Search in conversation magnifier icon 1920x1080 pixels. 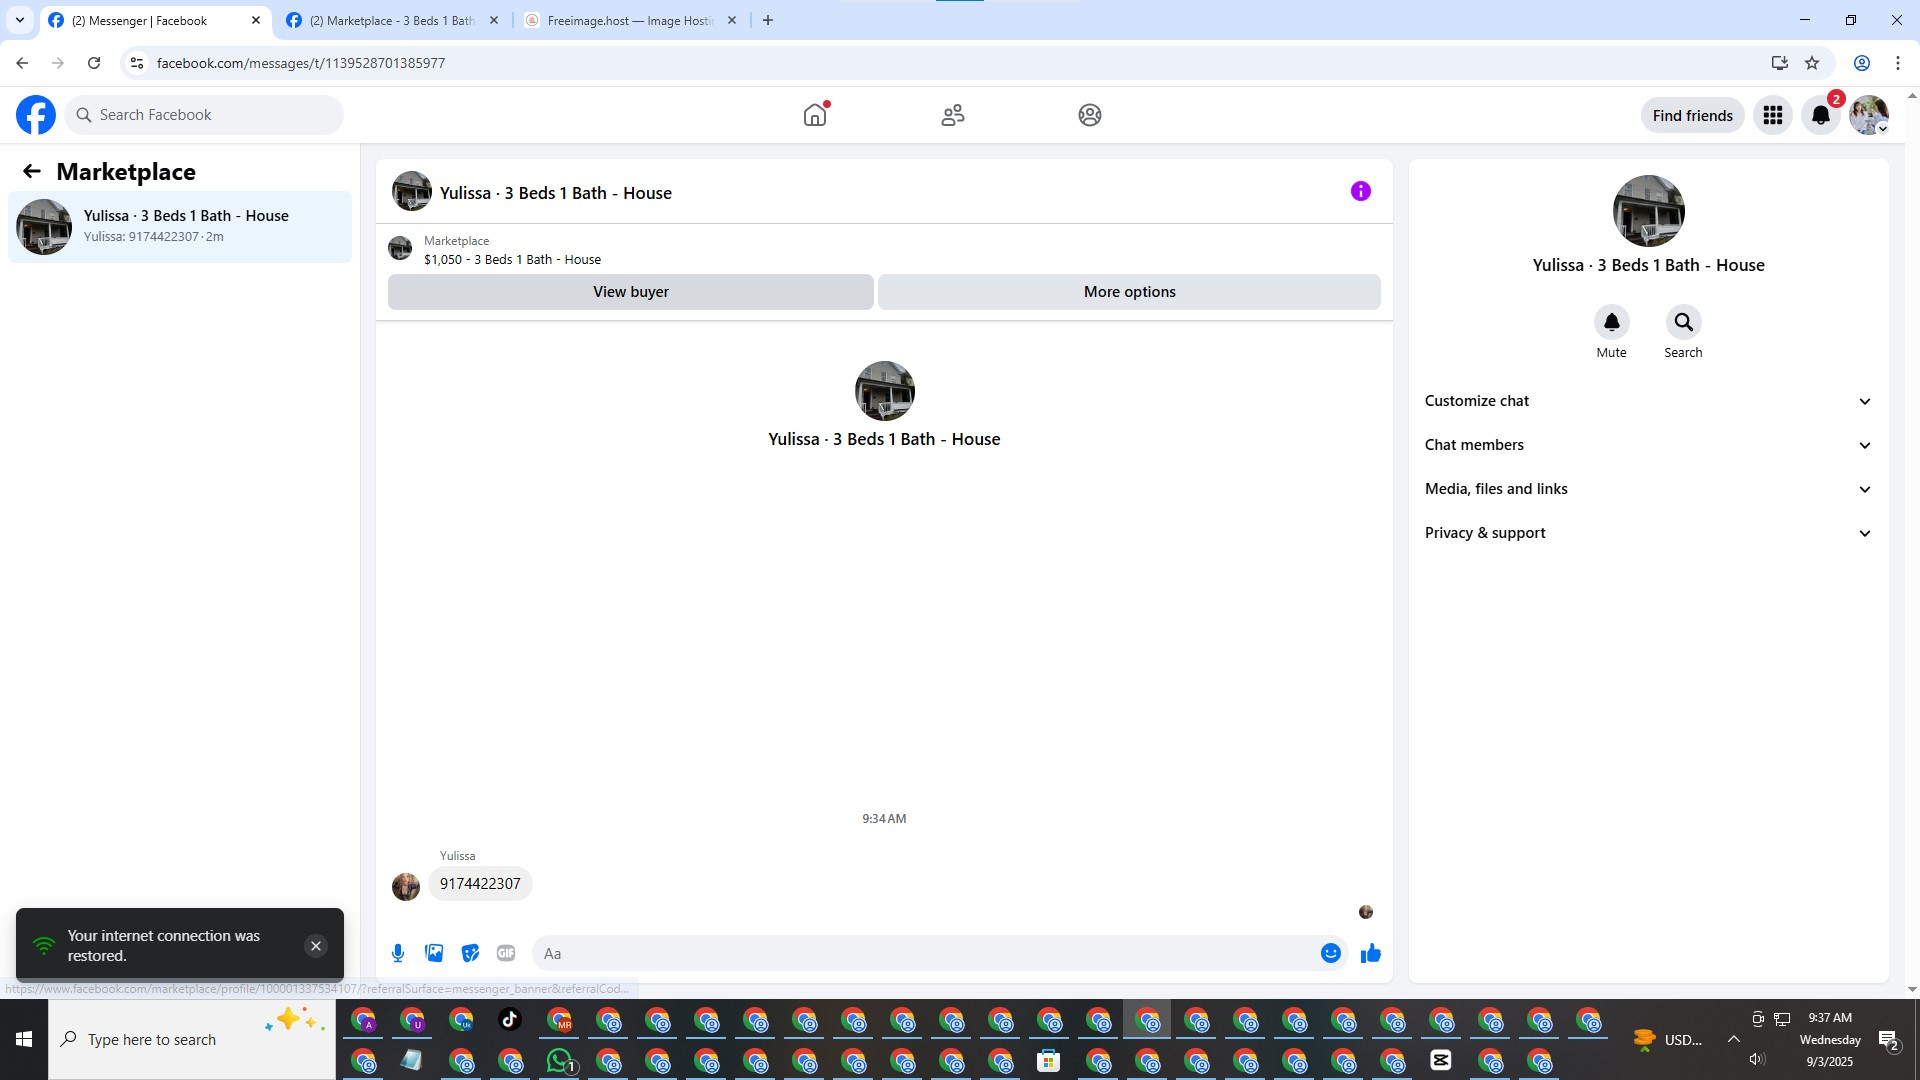1684,322
